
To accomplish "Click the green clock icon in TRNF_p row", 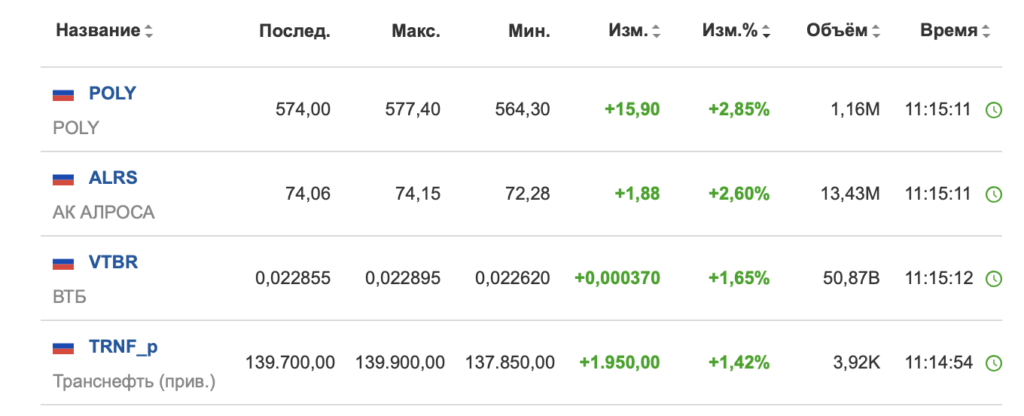I will pyautogui.click(x=993, y=362).
